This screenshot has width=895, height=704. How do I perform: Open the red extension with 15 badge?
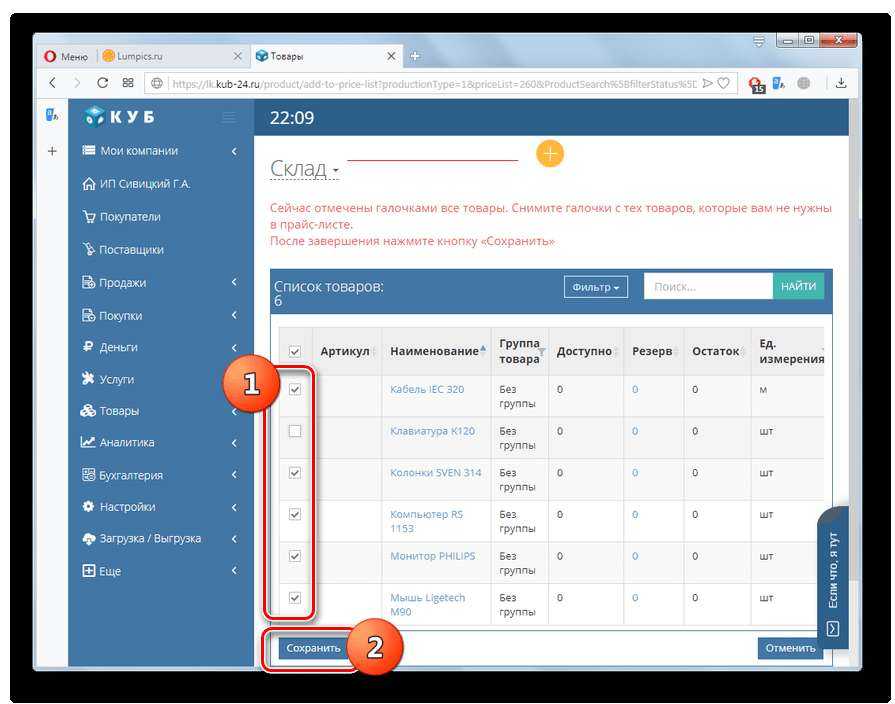pyautogui.click(x=756, y=85)
